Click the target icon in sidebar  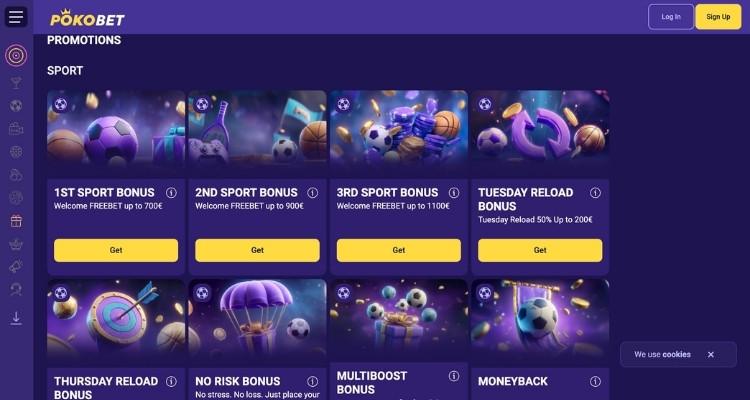[16, 56]
